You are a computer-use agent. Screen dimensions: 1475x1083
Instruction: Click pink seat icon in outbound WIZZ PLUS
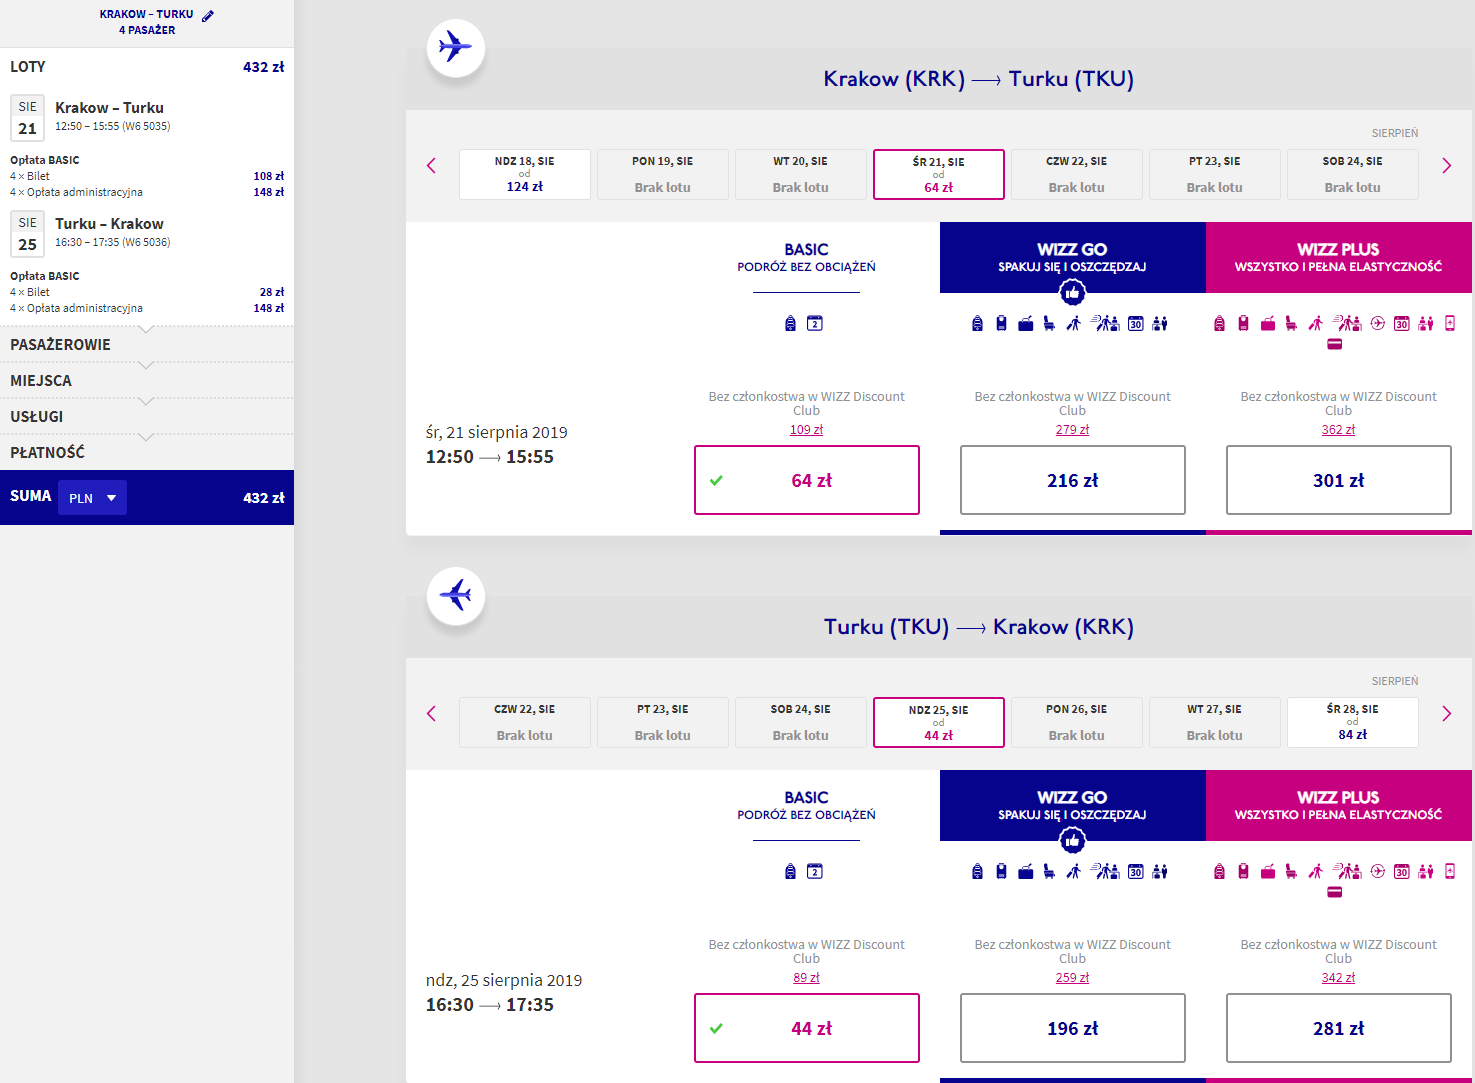tap(1291, 323)
